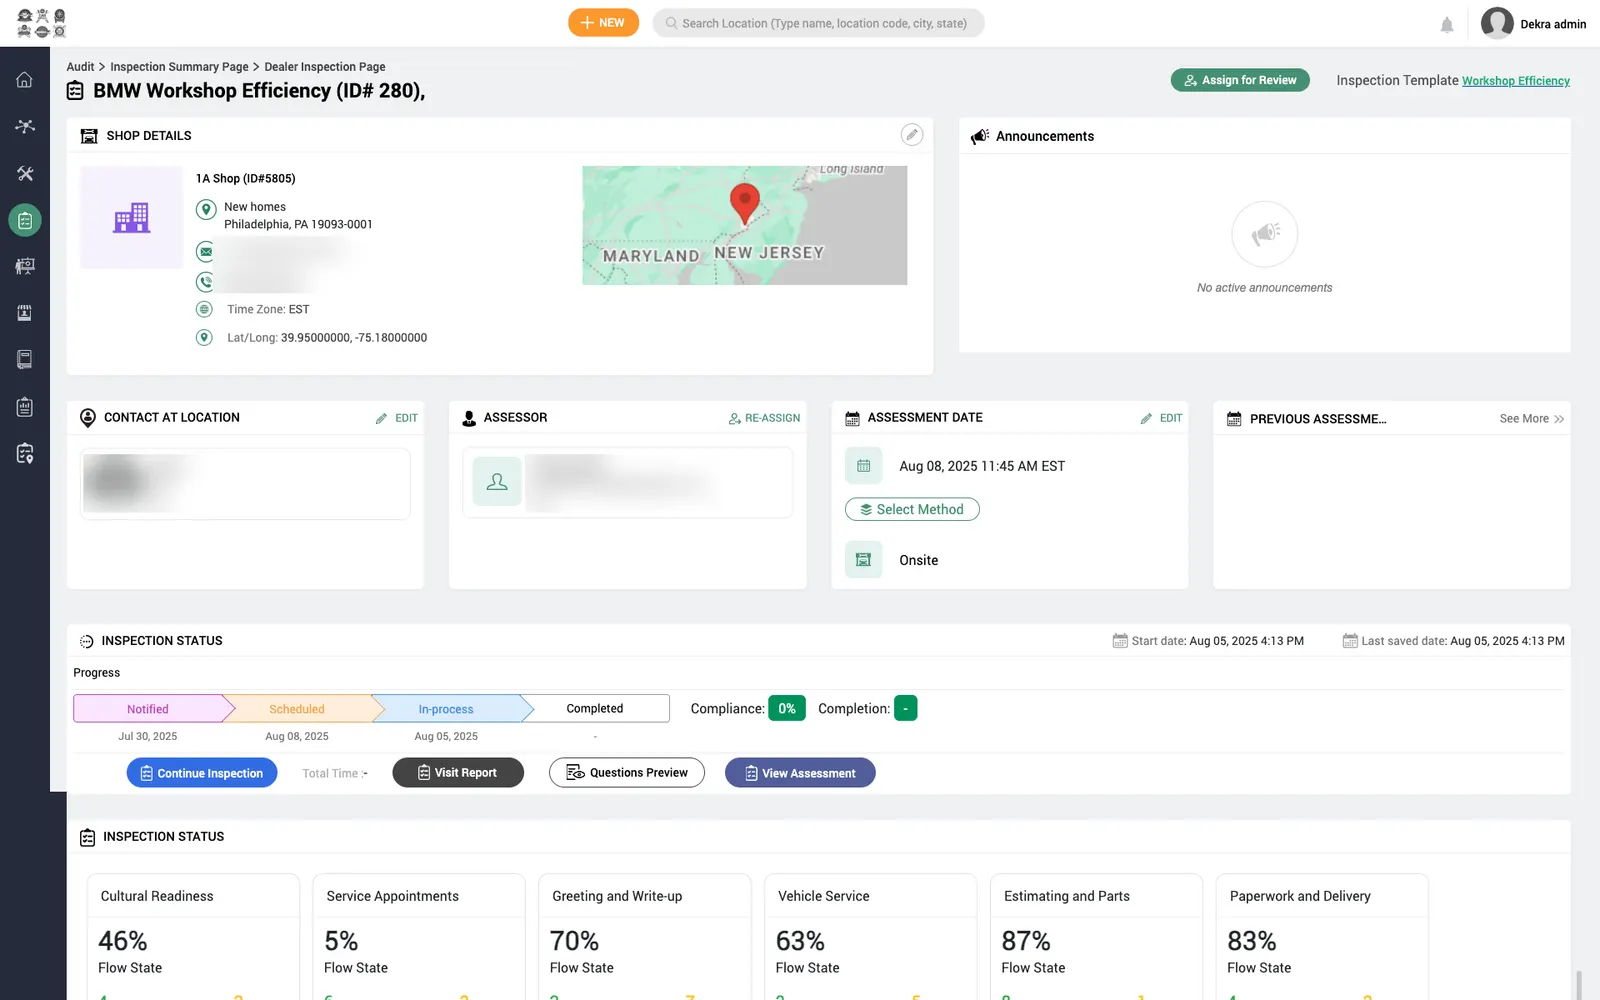The width and height of the screenshot is (1600, 1000).
Task: Select the highlighted green checklist sidebar icon
Action: pyautogui.click(x=25, y=220)
